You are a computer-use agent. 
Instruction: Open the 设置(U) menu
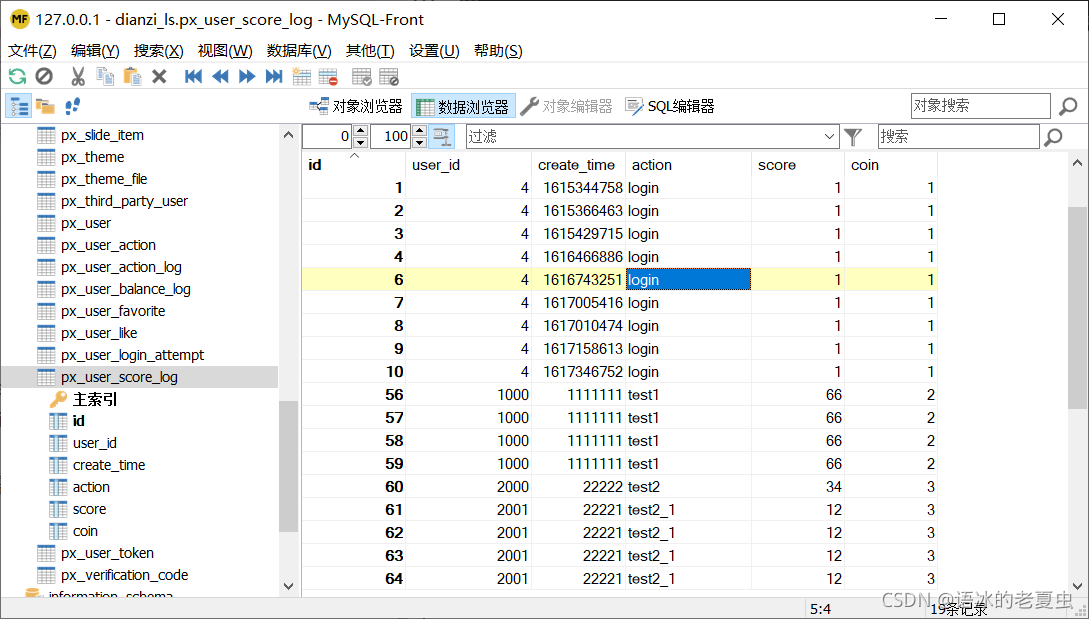tap(434, 51)
